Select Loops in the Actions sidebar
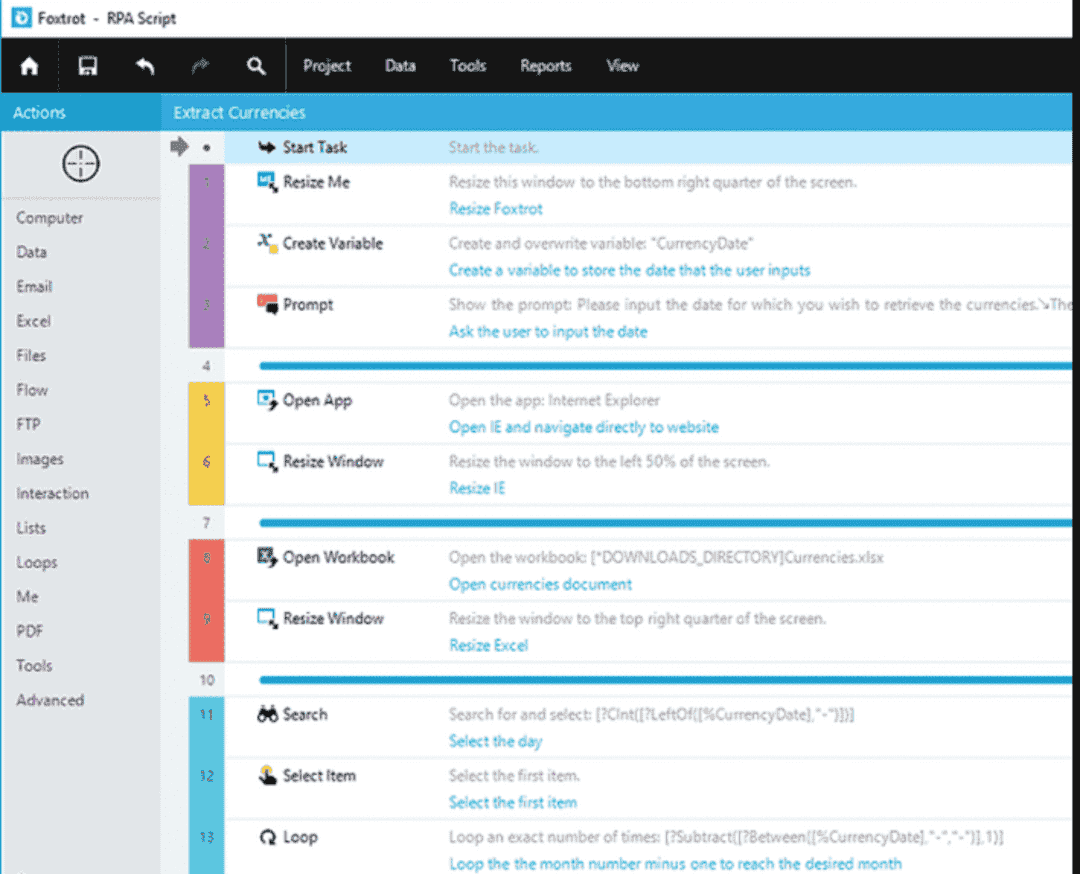 pos(37,562)
